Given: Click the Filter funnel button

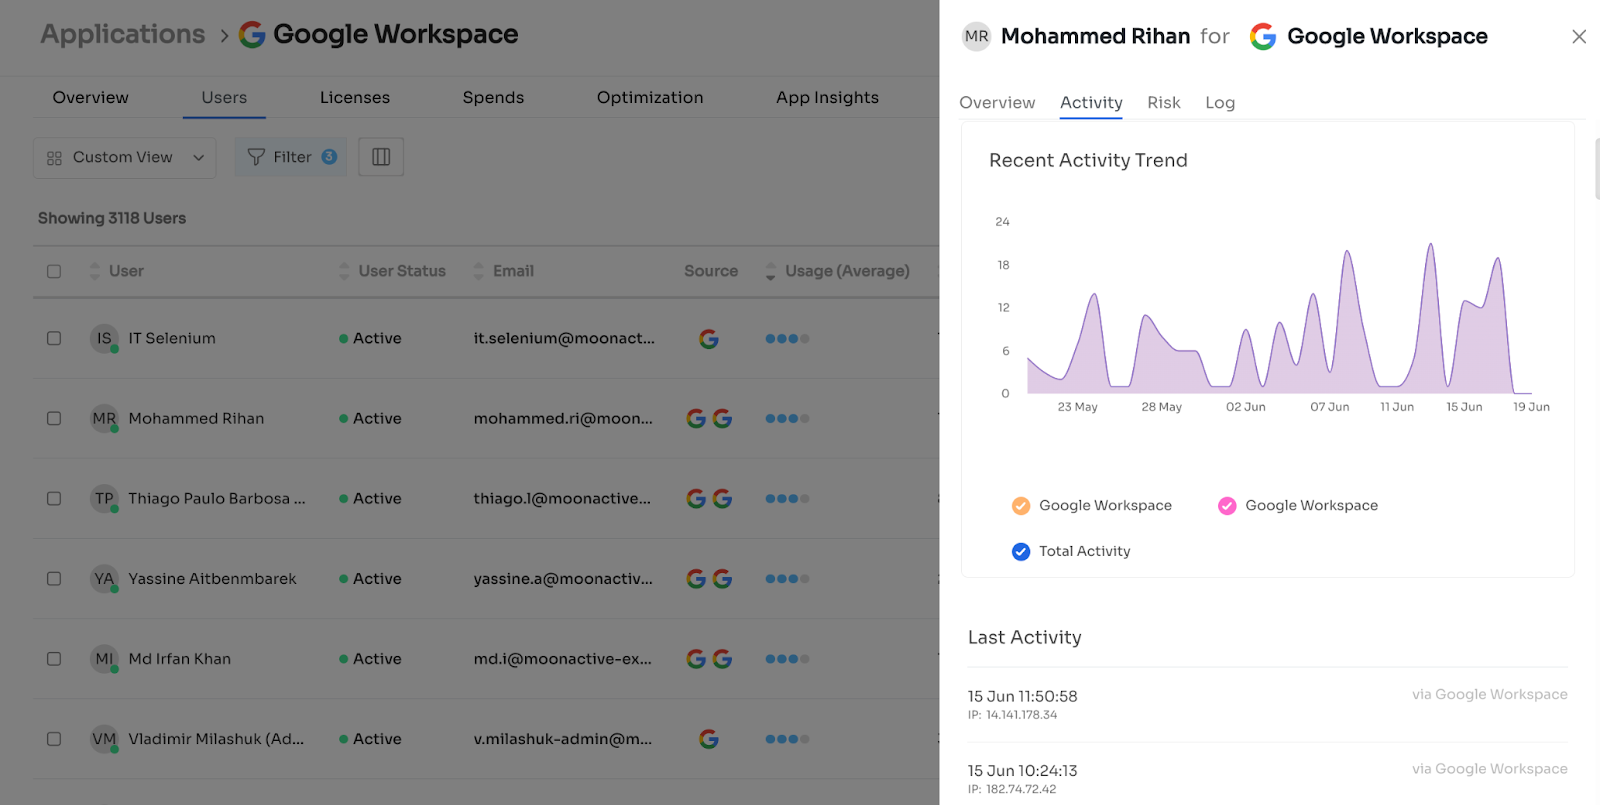Looking at the screenshot, I should (x=291, y=157).
